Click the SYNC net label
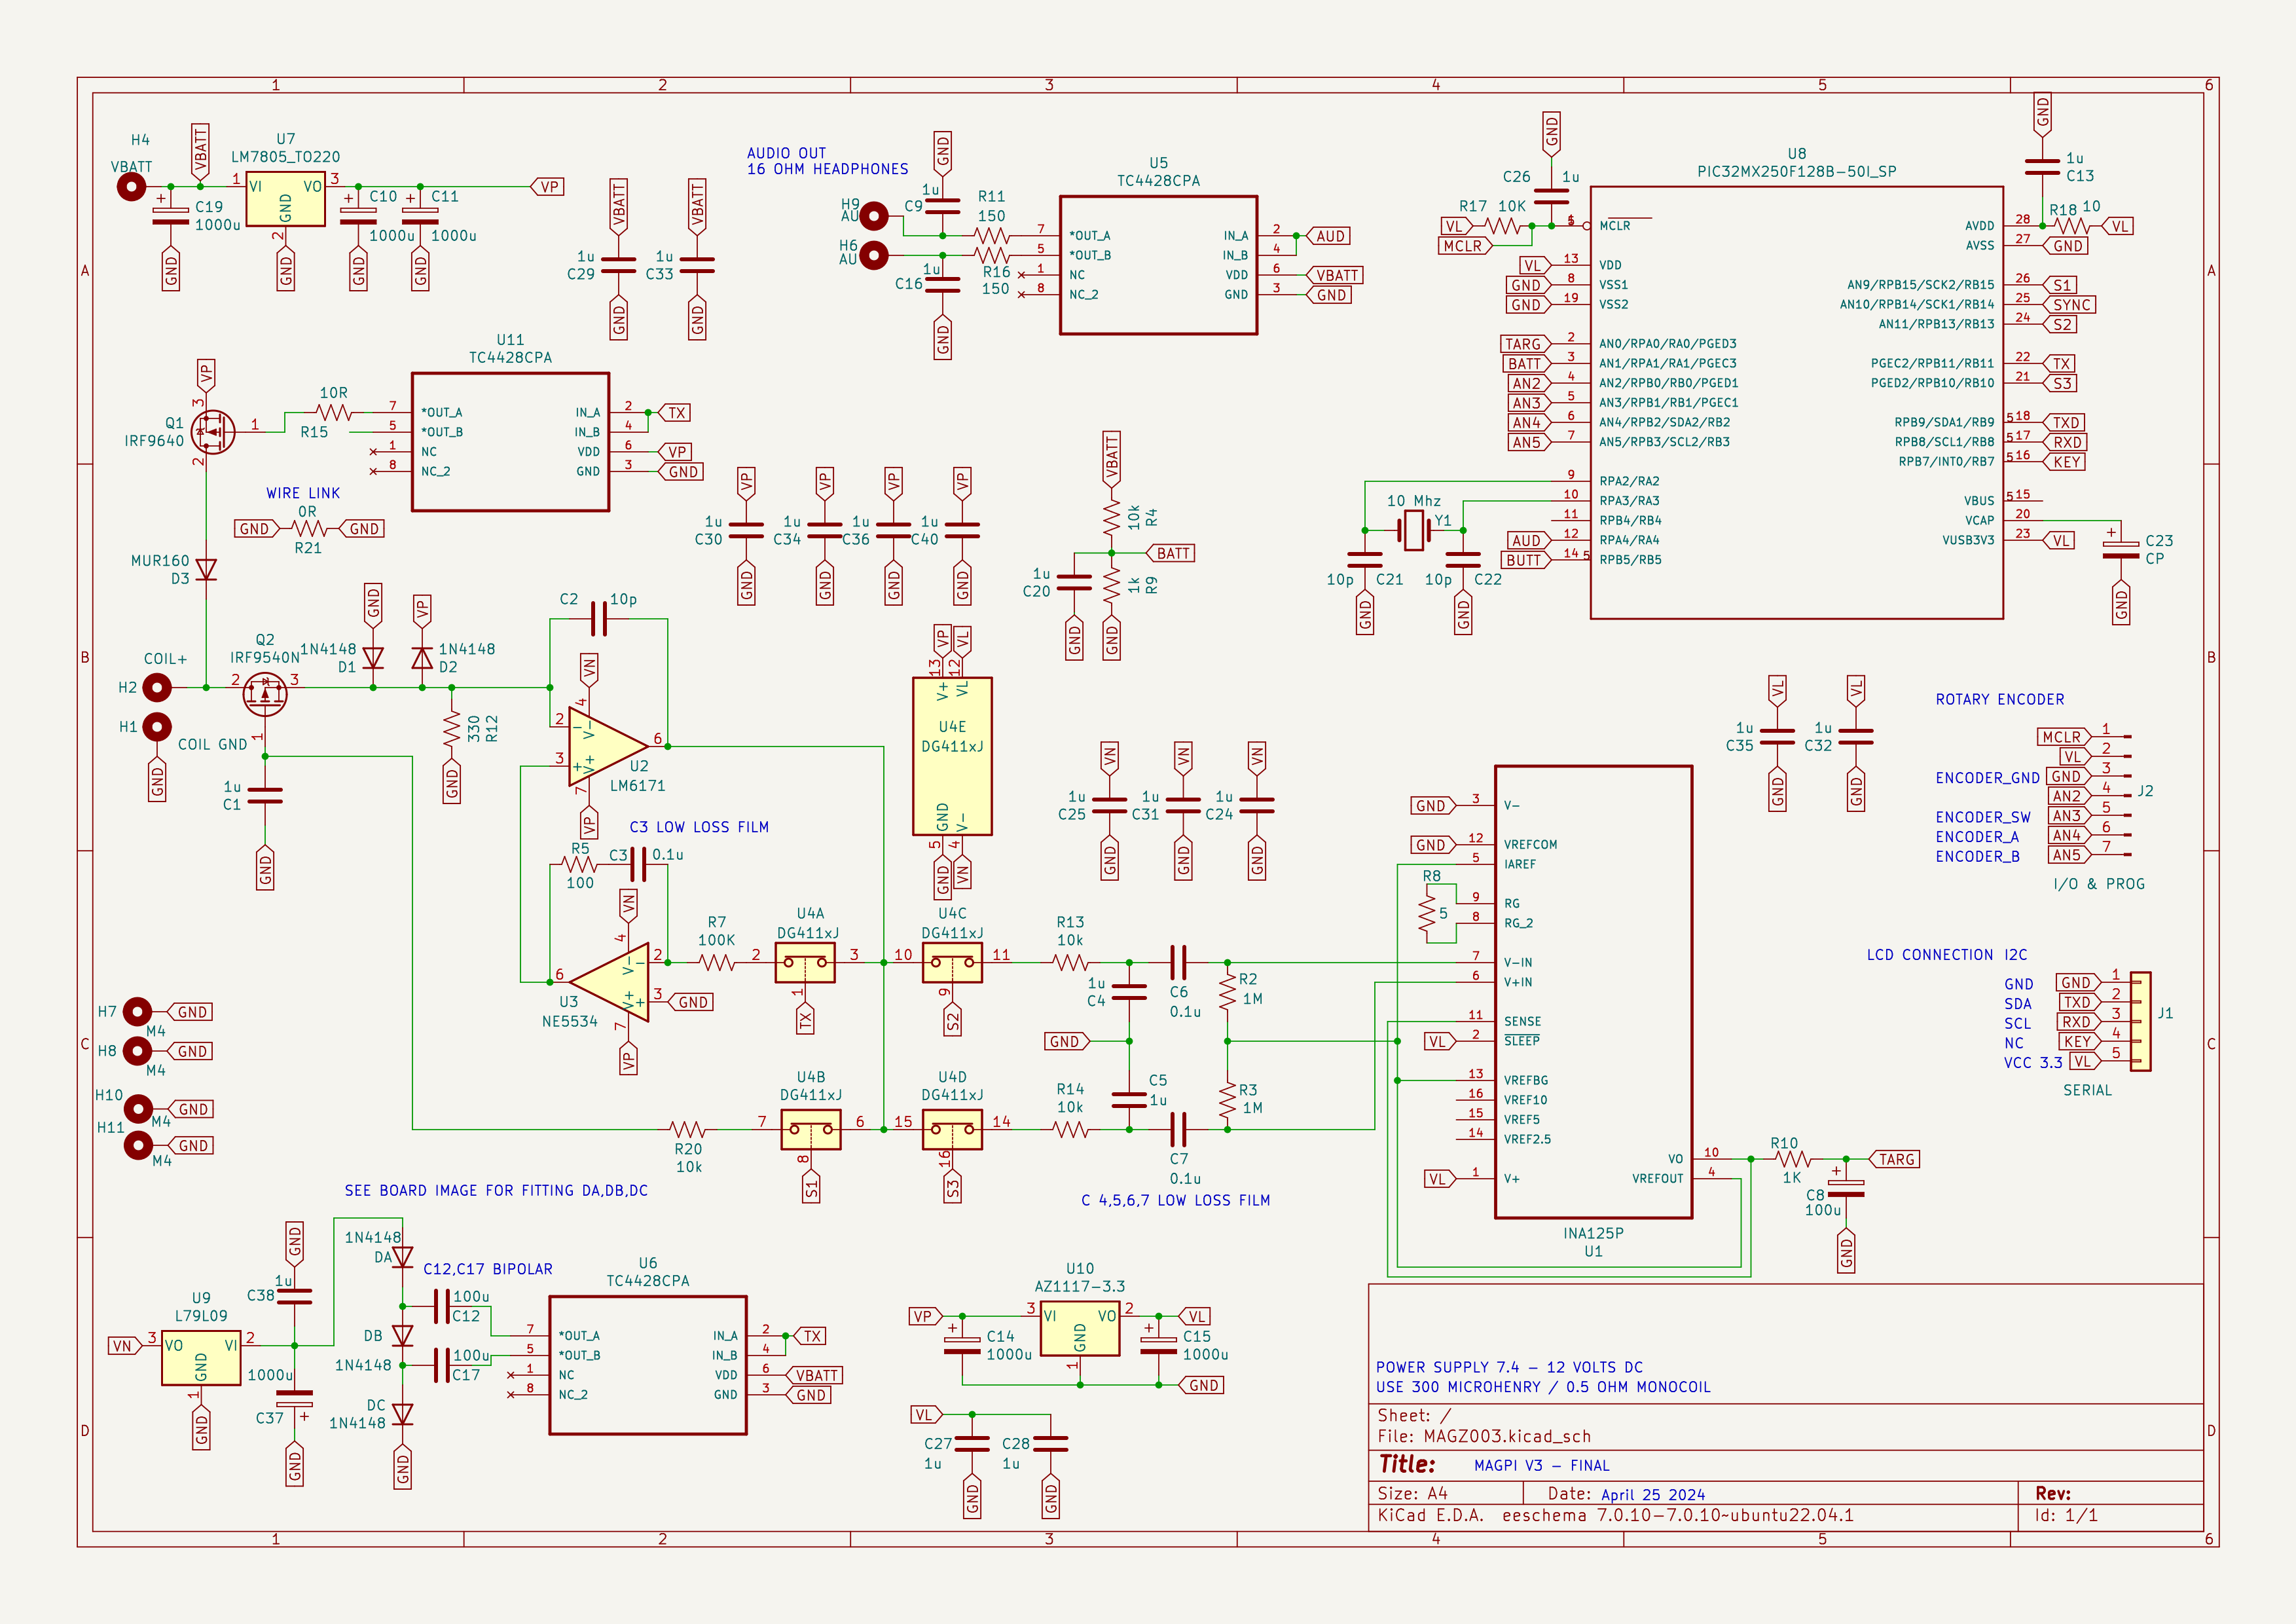Screen dimensions: 2296x1624 point(2069,305)
